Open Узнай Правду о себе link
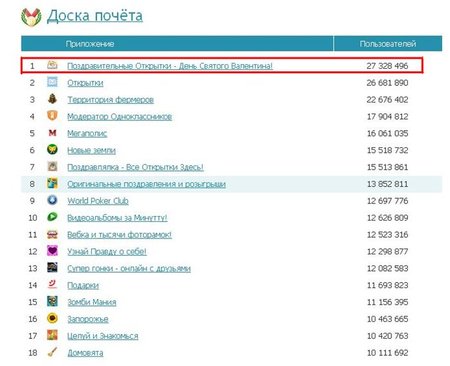Image resolution: width=450 pixels, height=366 pixels. coord(107,251)
